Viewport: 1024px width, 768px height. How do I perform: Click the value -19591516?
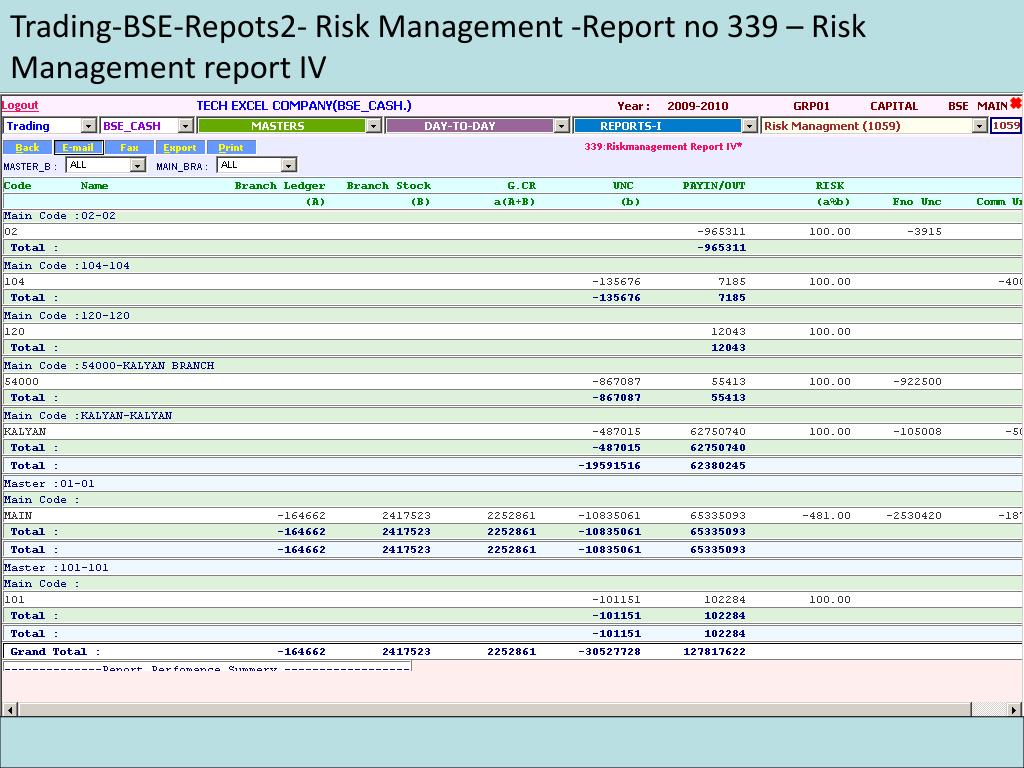[x=609, y=466]
